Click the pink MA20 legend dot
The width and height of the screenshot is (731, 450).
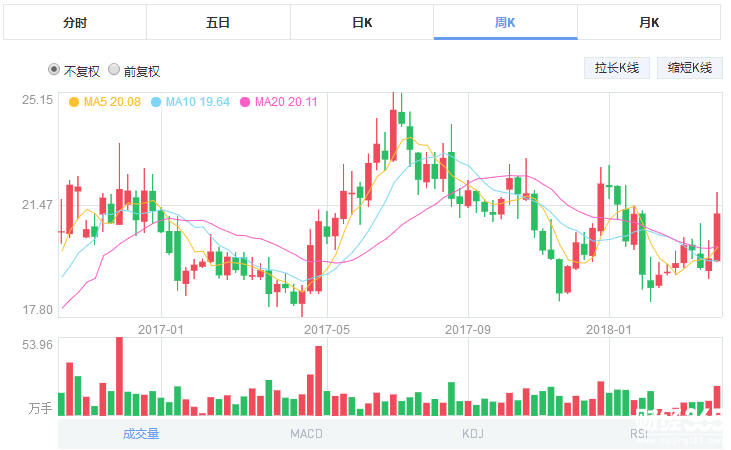[246, 102]
